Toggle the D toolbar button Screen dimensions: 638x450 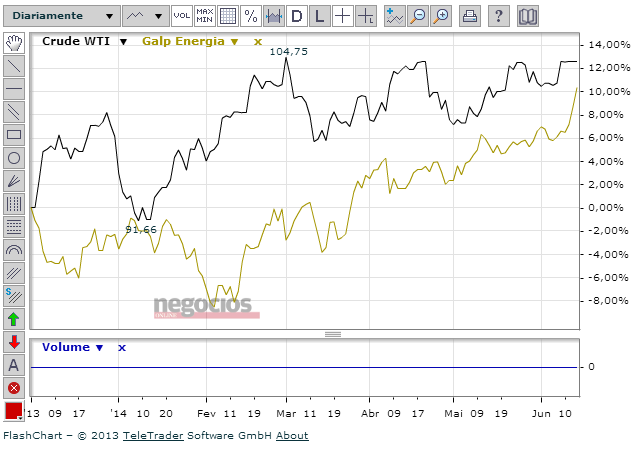tap(297, 16)
